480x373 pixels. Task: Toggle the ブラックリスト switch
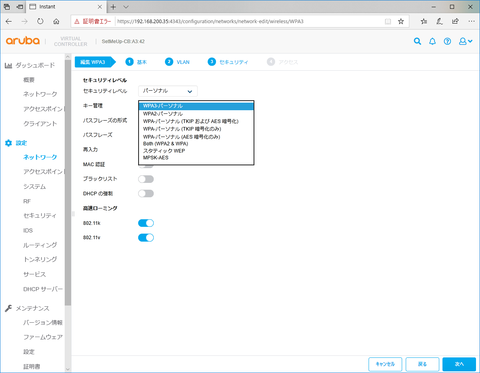146,179
